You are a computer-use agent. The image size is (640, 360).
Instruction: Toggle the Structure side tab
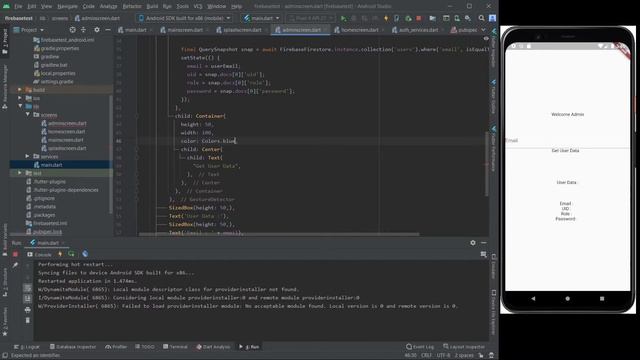click(x=5, y=282)
